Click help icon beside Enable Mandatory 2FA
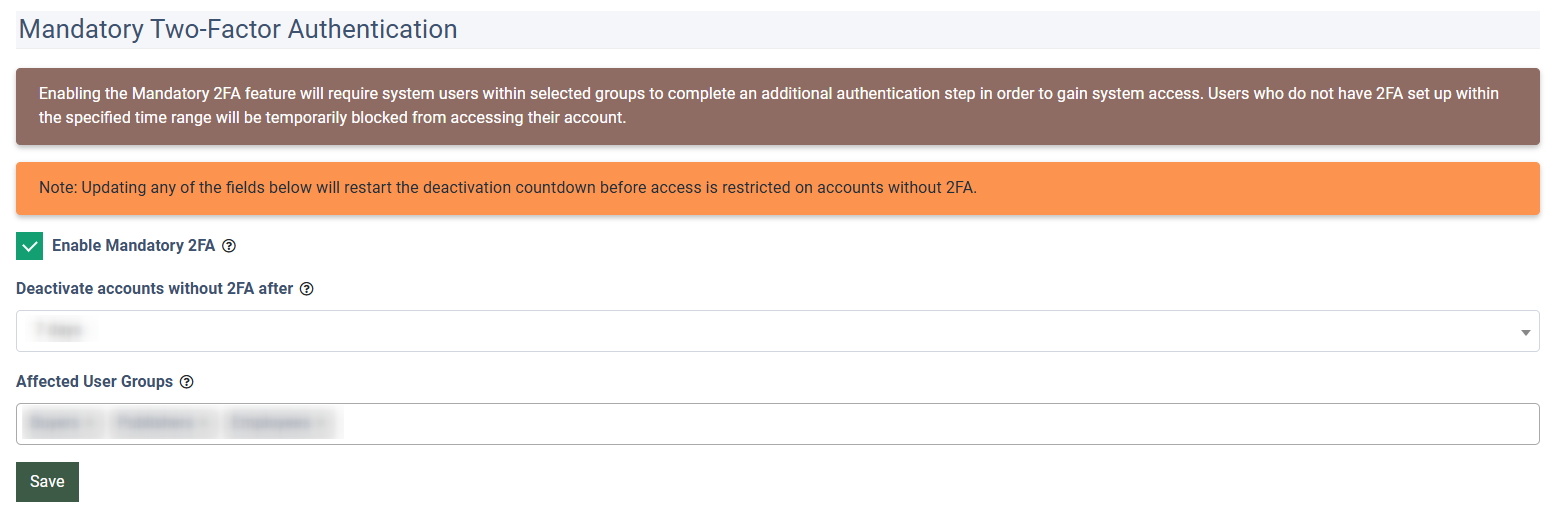 click(x=229, y=246)
